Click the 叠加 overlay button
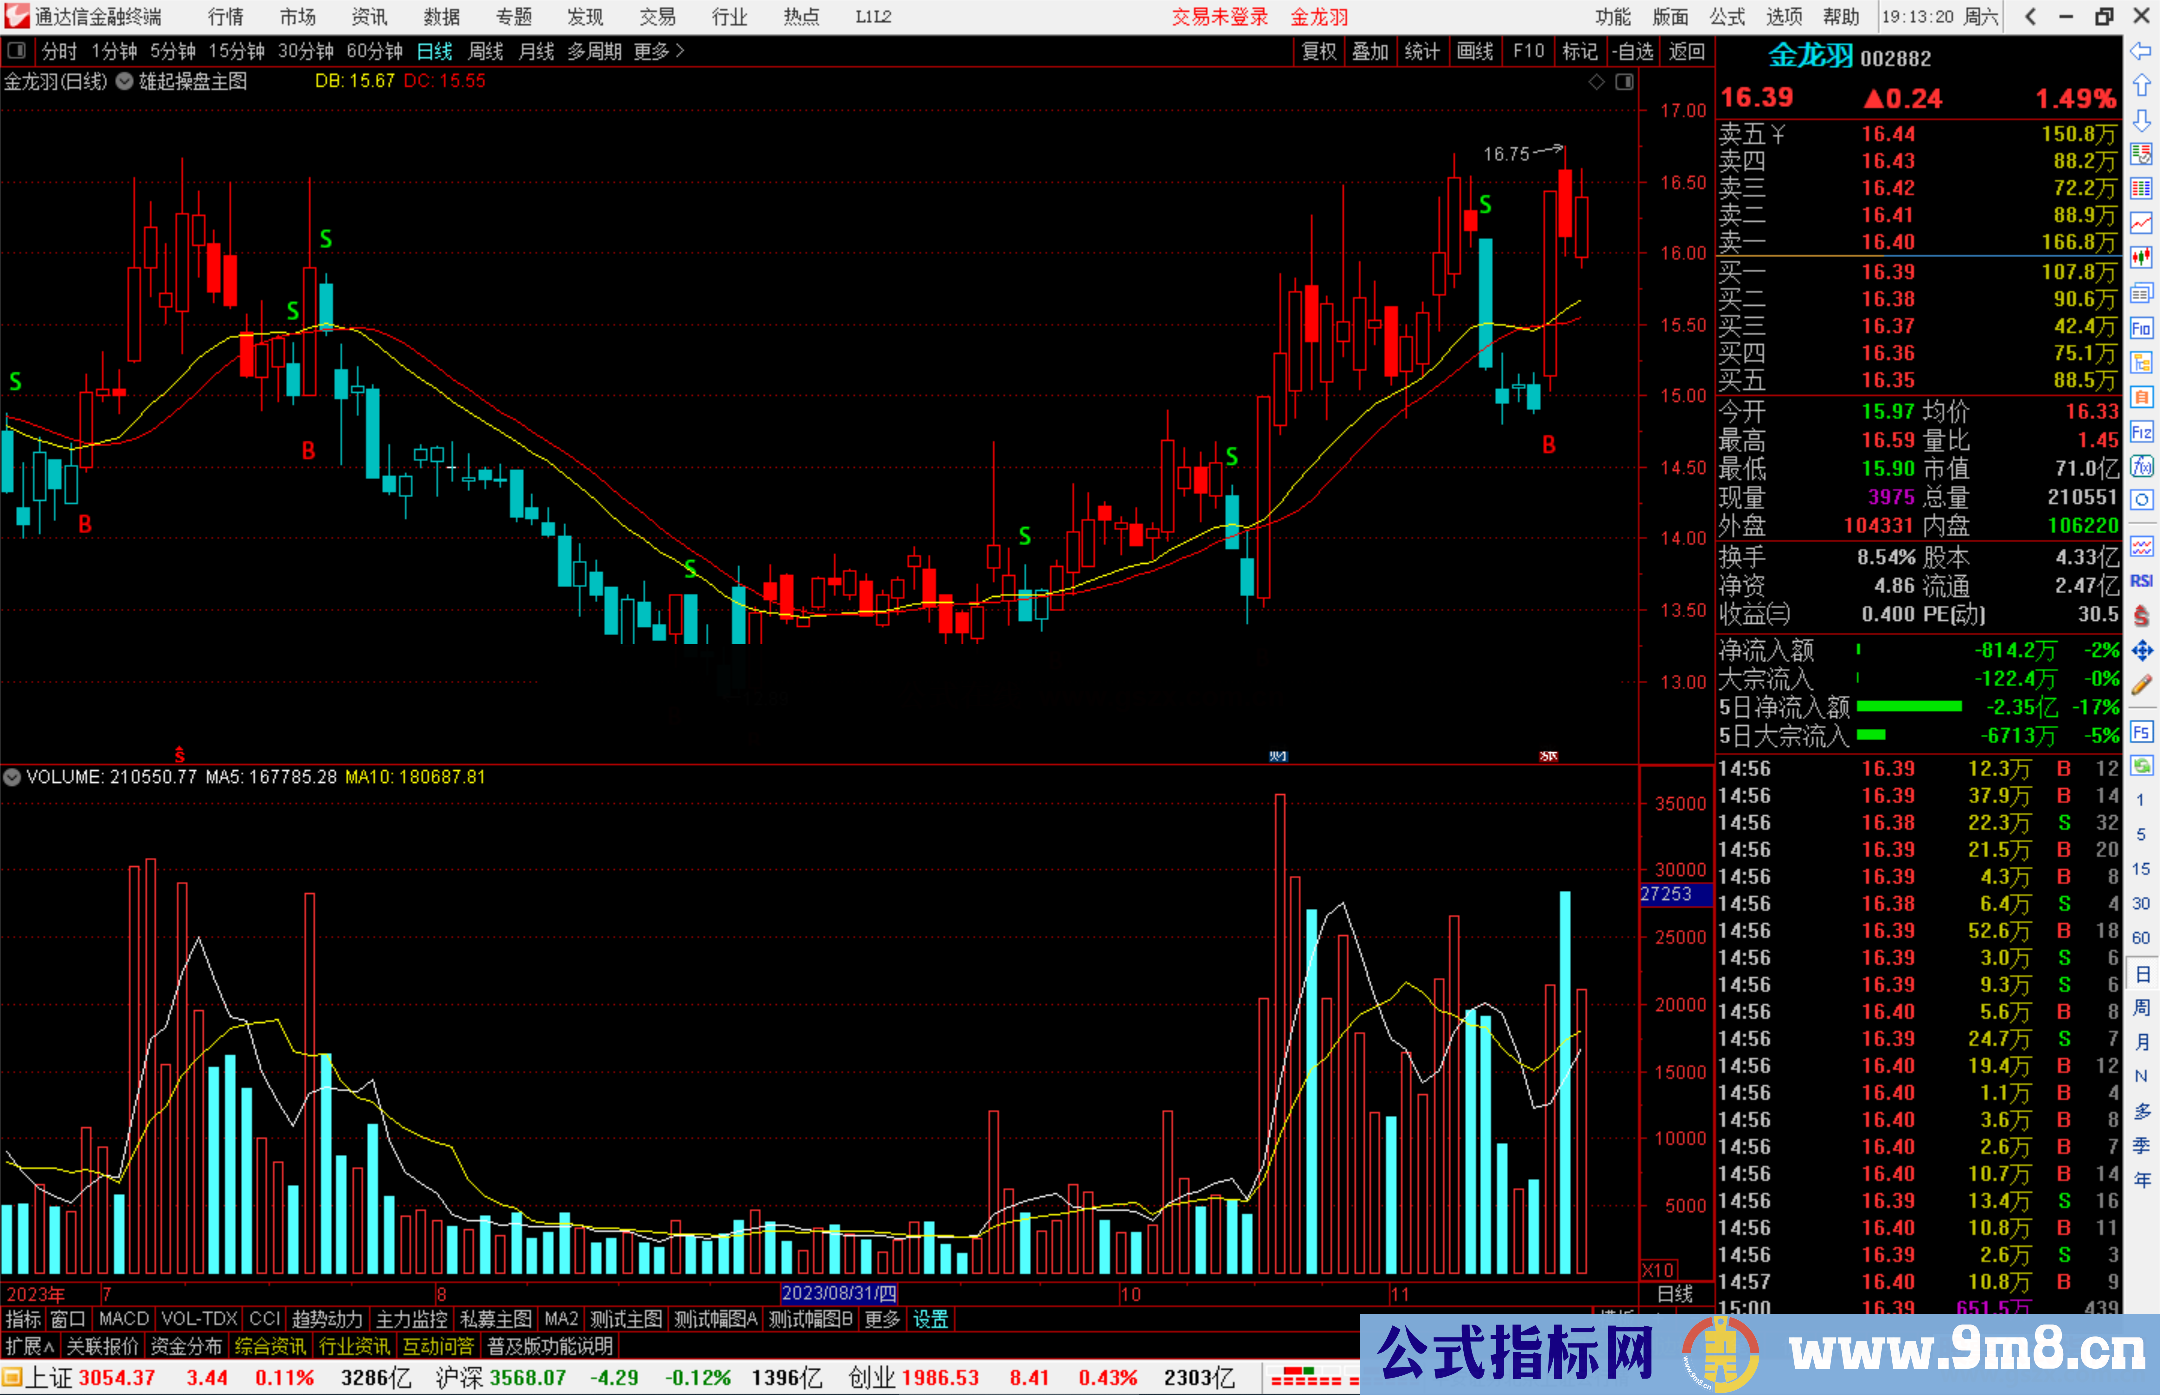Screen dimensions: 2160x1395 (1370, 51)
